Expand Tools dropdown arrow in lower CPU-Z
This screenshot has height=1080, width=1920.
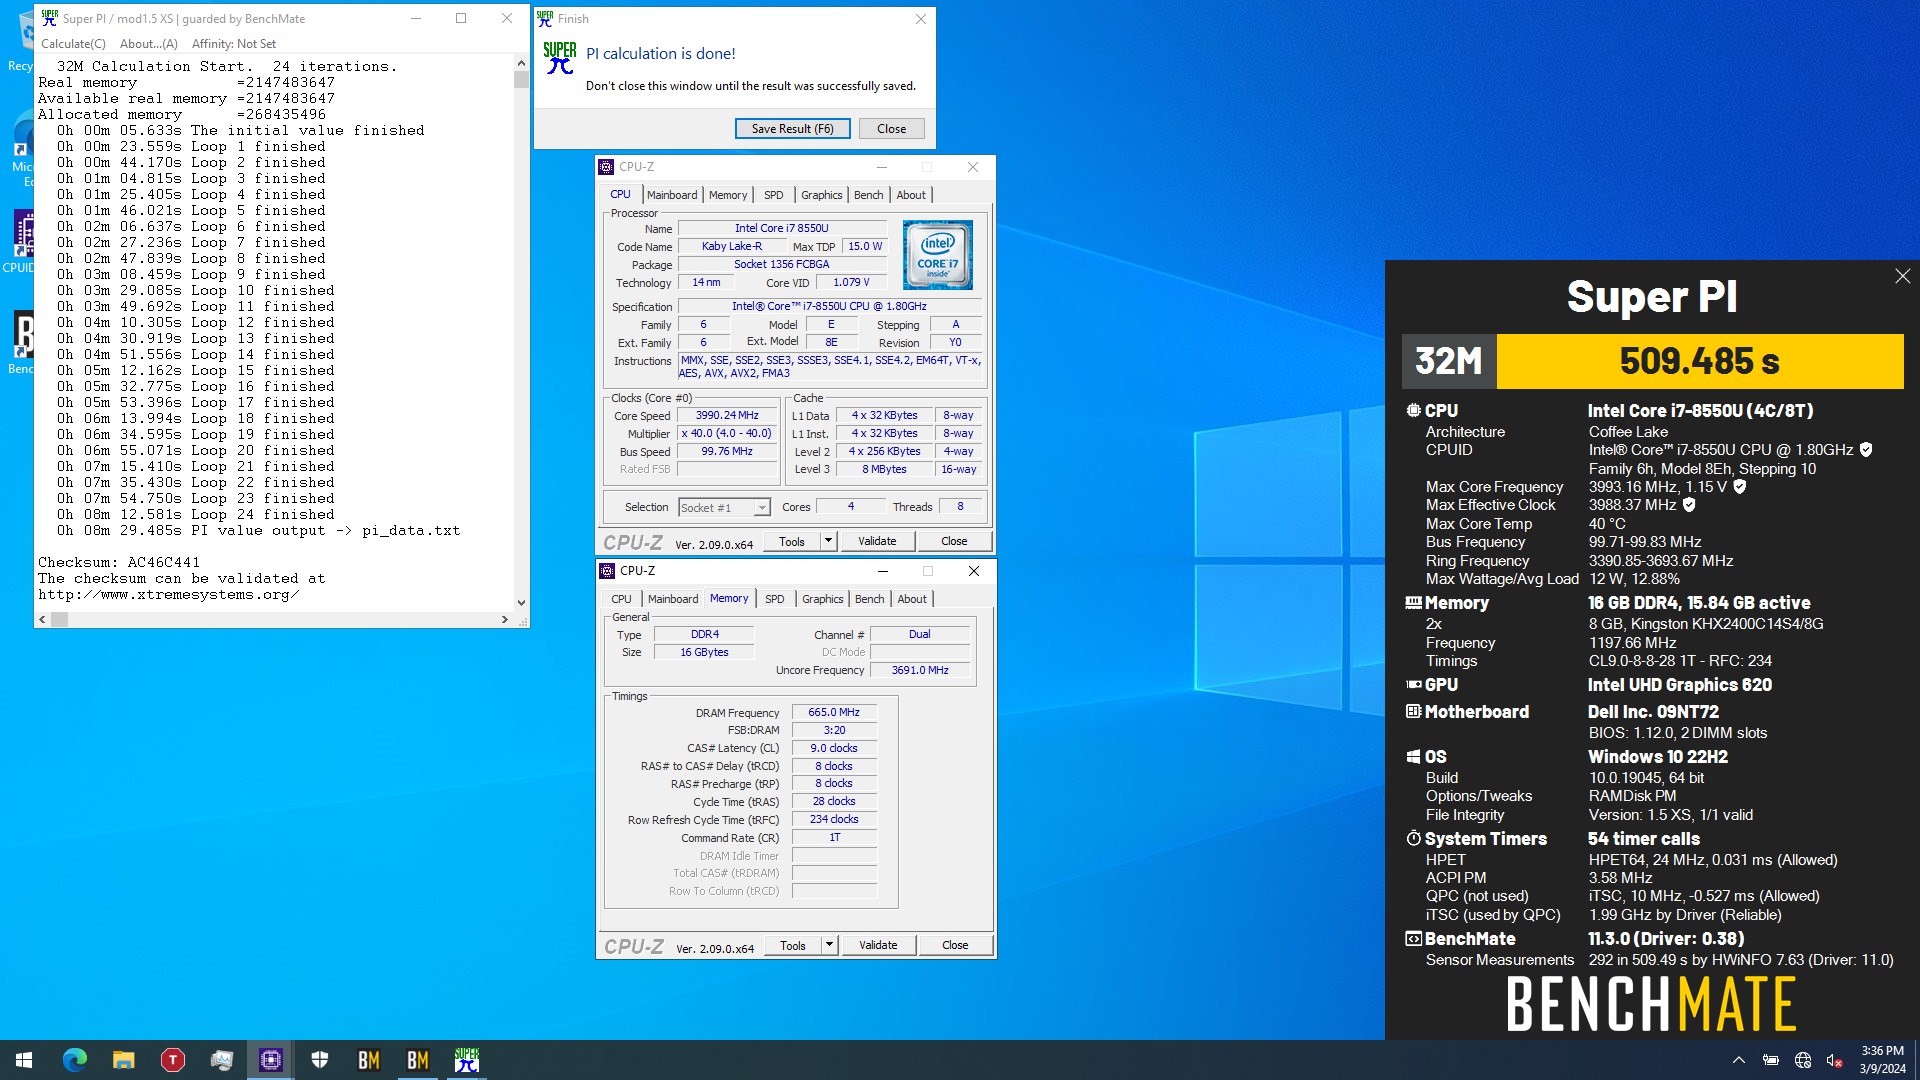click(x=829, y=945)
